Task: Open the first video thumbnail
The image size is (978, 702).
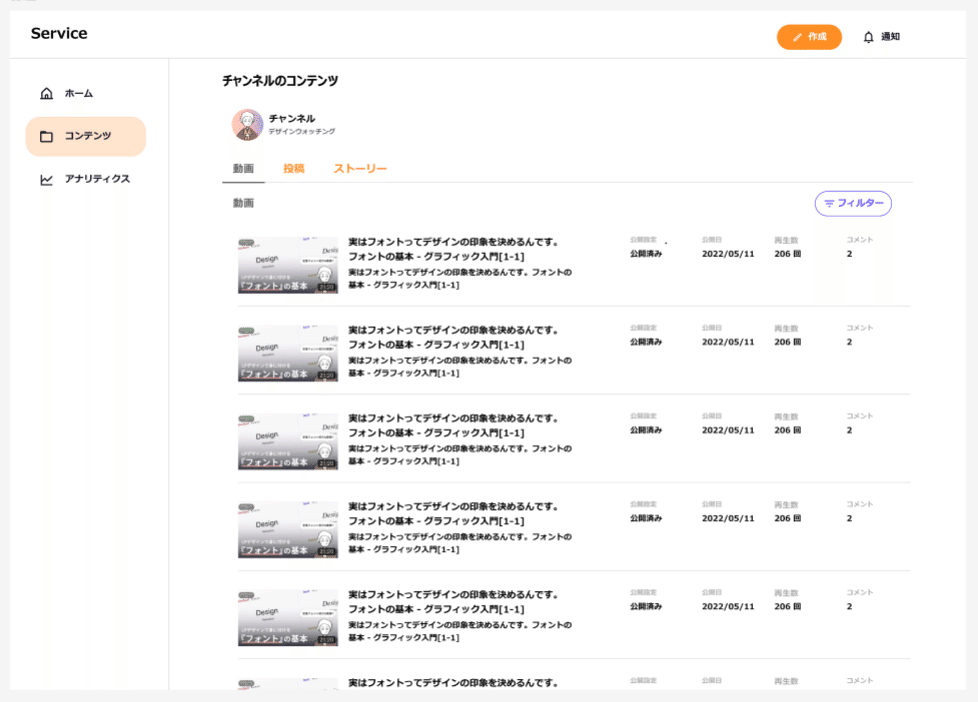Action: pos(288,265)
